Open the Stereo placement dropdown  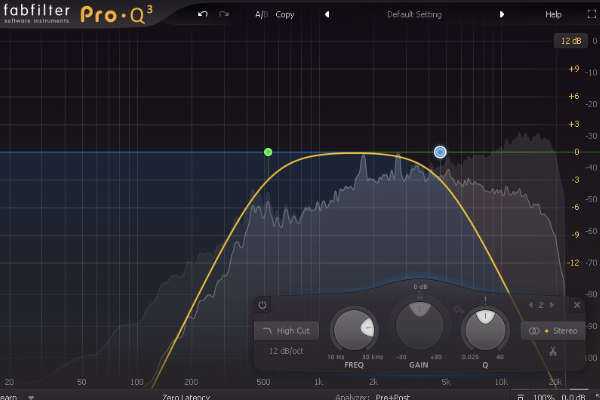[x=552, y=330]
